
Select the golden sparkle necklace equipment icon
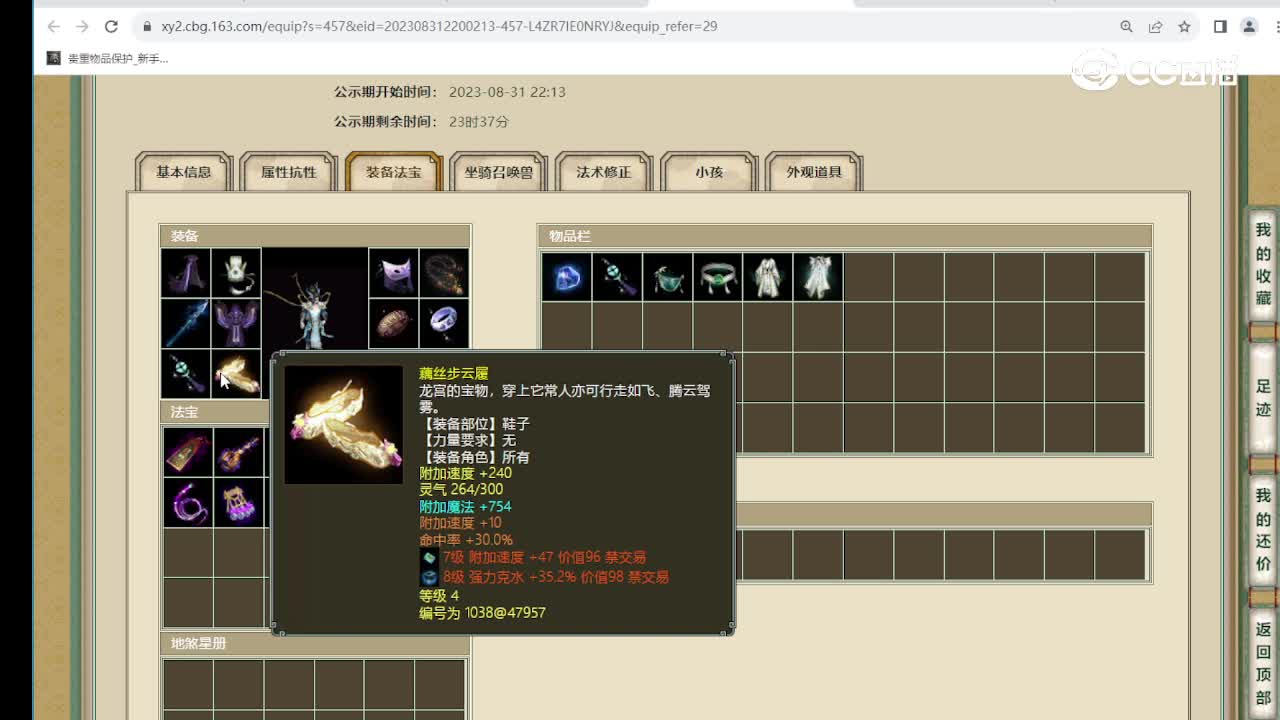click(x=444, y=274)
